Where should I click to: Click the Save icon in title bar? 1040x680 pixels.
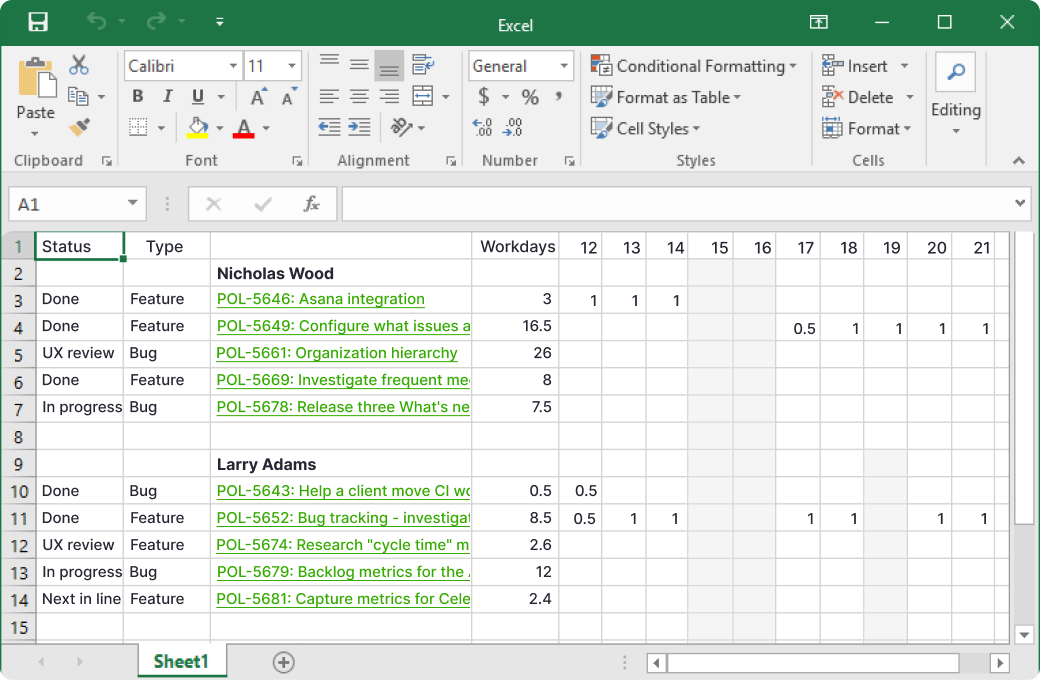tap(38, 22)
